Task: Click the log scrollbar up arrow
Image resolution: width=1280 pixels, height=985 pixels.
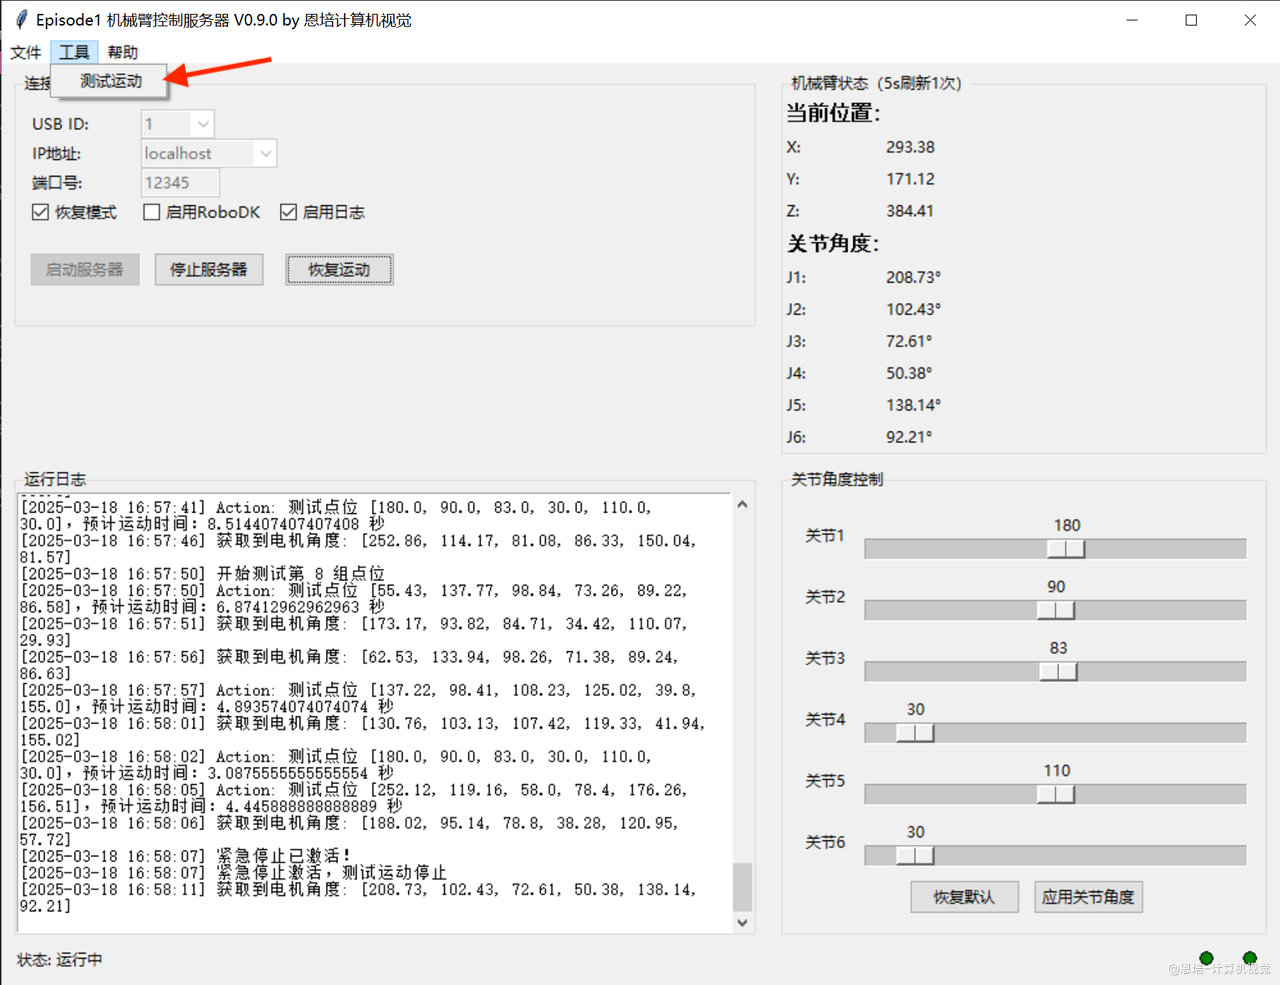Action: pyautogui.click(x=742, y=505)
